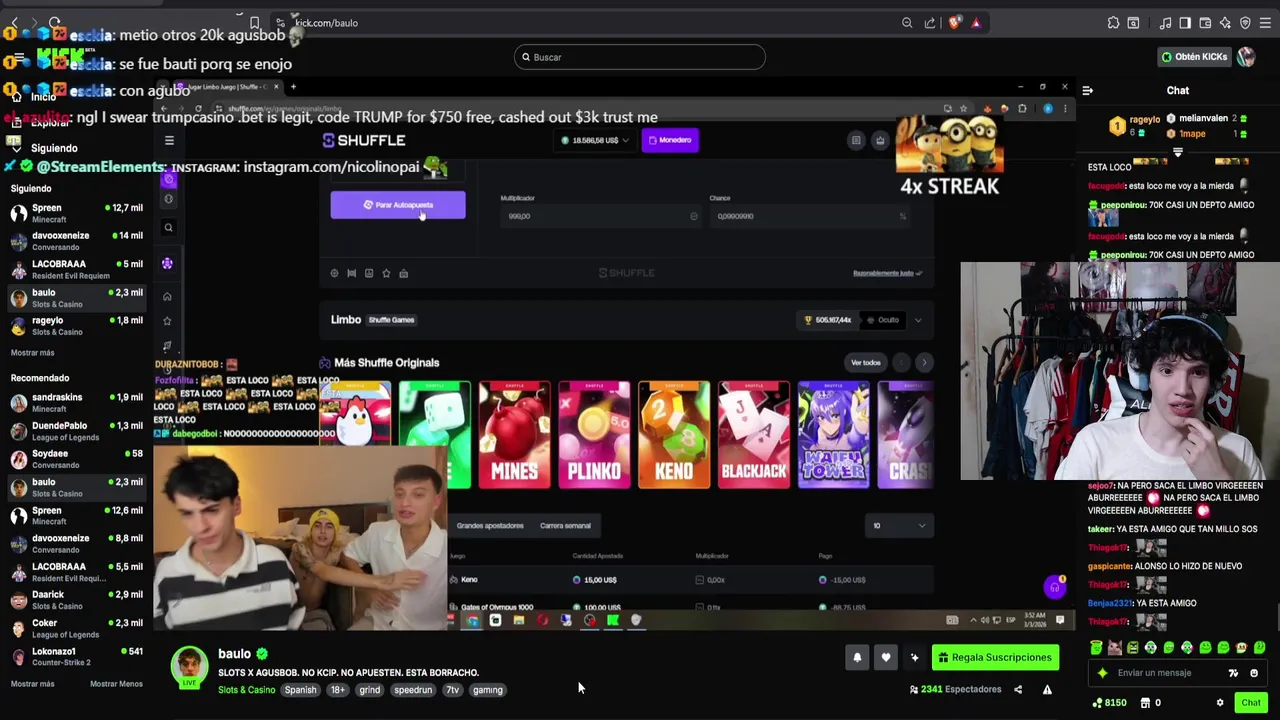Click the zoom magnifier icon in address bar
The width and height of the screenshot is (1280, 720).
[x=907, y=23]
